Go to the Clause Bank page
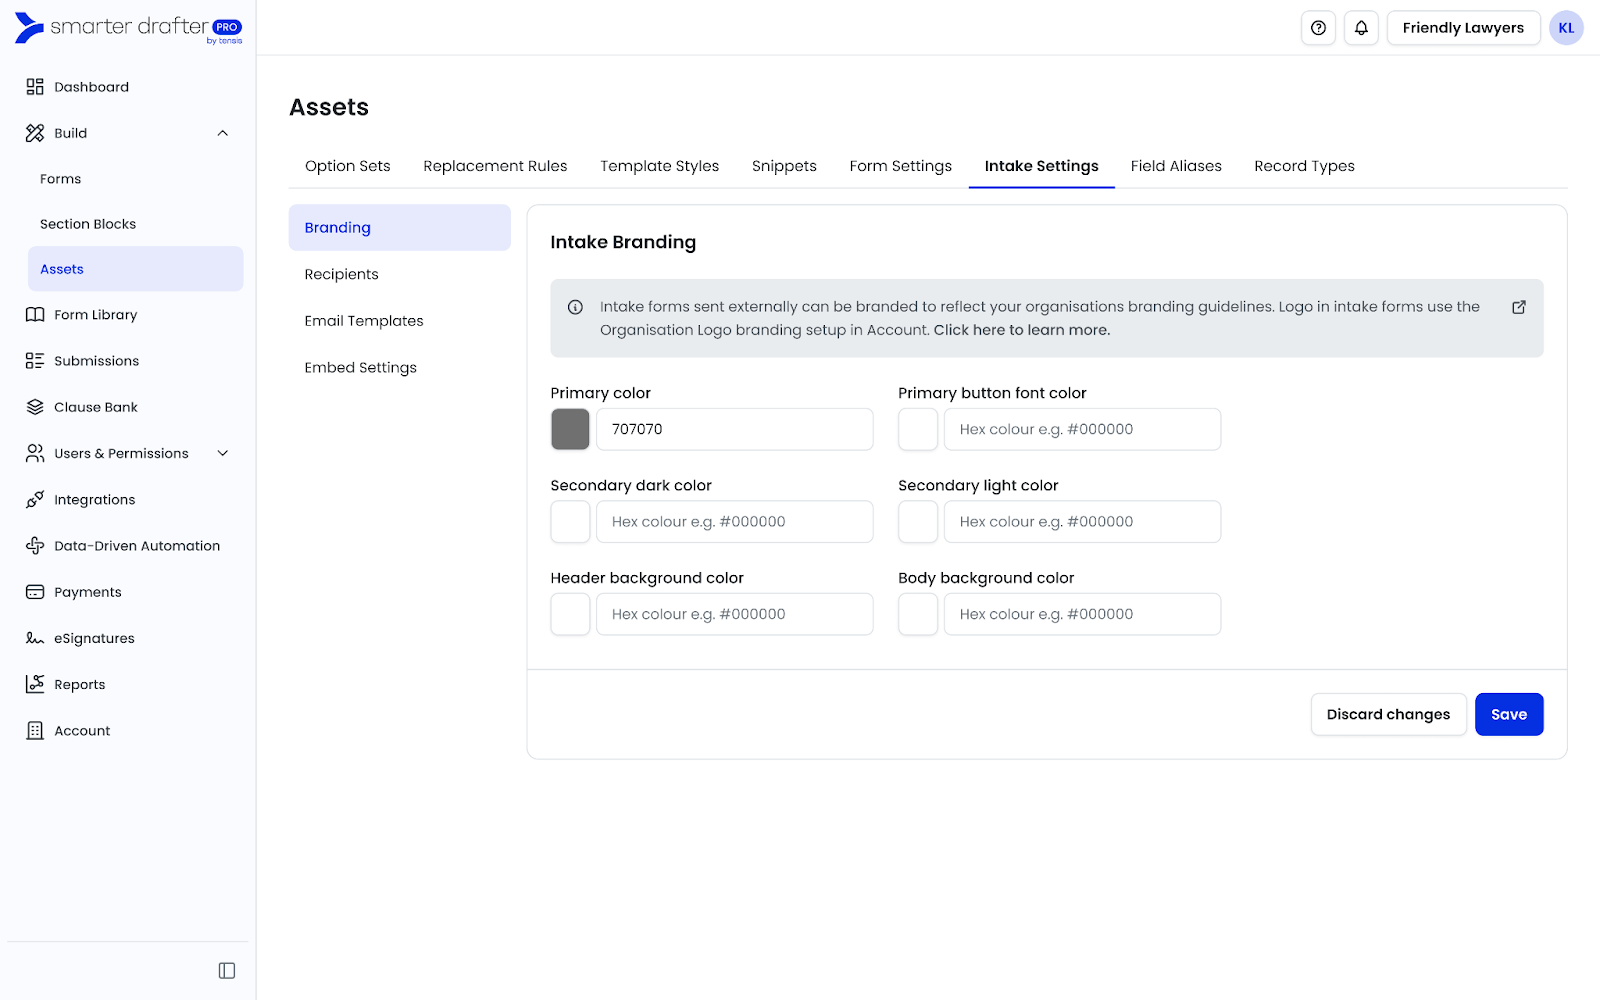Viewport: 1600px width, 1000px height. click(x=95, y=407)
